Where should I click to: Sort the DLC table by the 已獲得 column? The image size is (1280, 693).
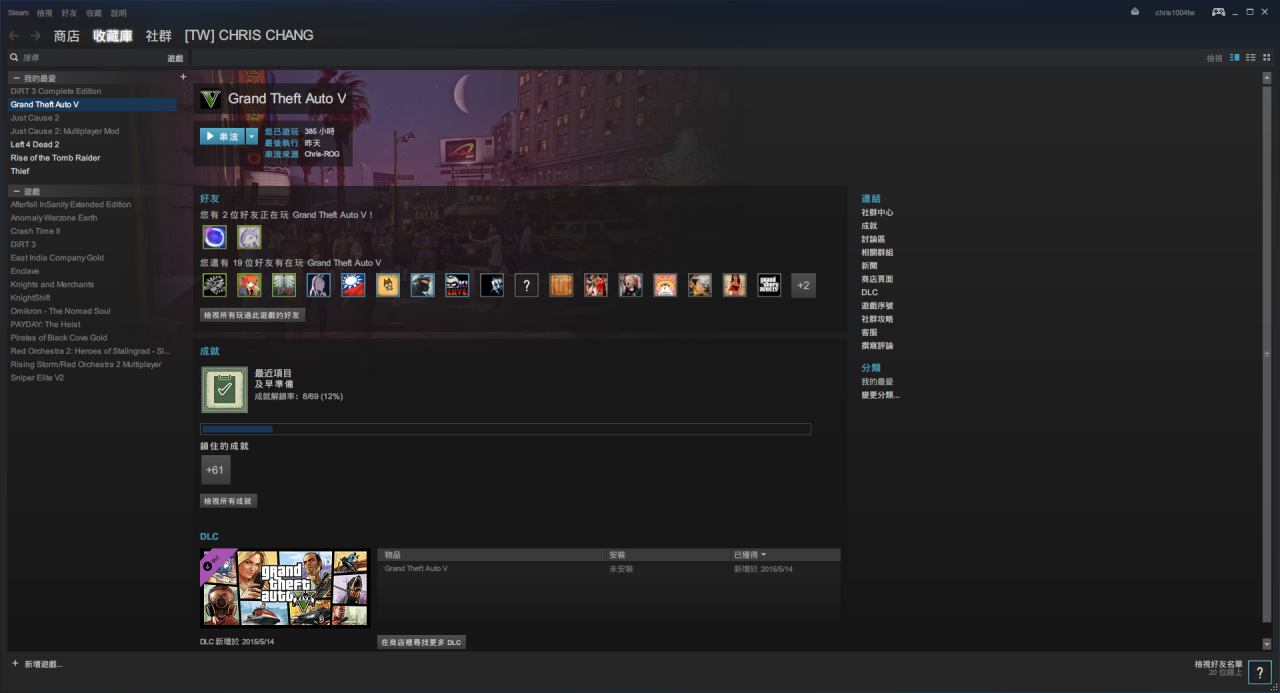click(x=750, y=554)
